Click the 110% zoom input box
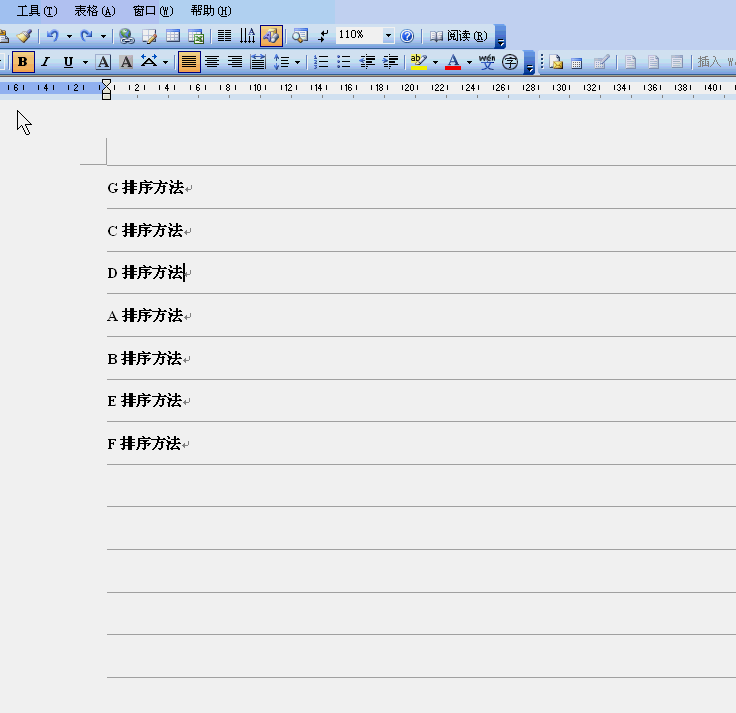 pyautogui.click(x=359, y=35)
